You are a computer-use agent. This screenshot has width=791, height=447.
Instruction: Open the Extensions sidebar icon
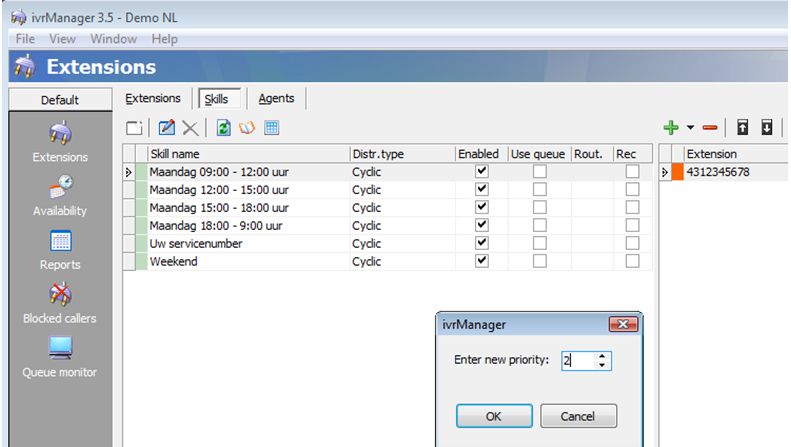[60, 133]
